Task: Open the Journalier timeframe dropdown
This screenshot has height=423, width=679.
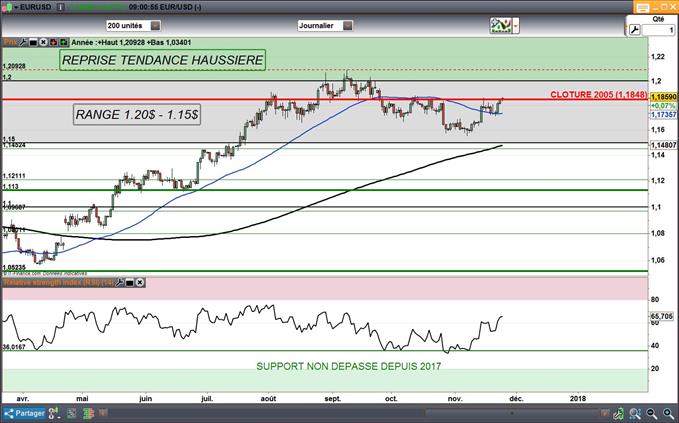Action: point(325,26)
